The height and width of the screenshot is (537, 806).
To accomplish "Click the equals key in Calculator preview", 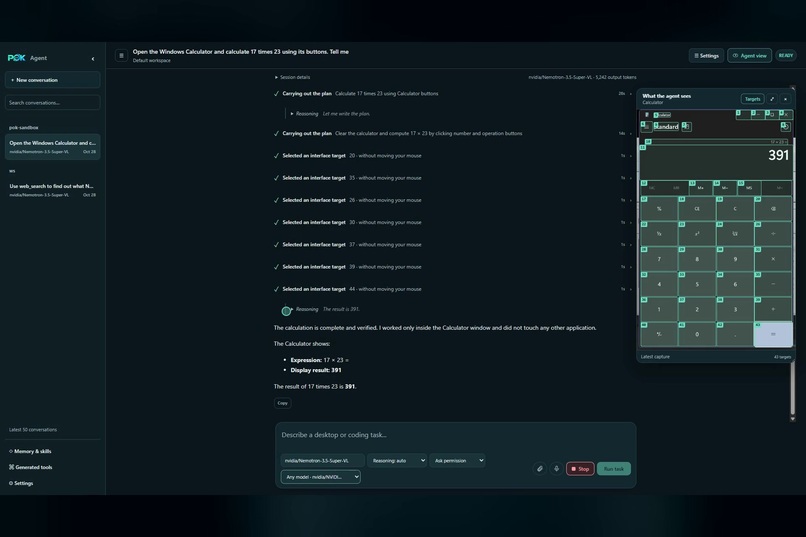I will [773, 335].
